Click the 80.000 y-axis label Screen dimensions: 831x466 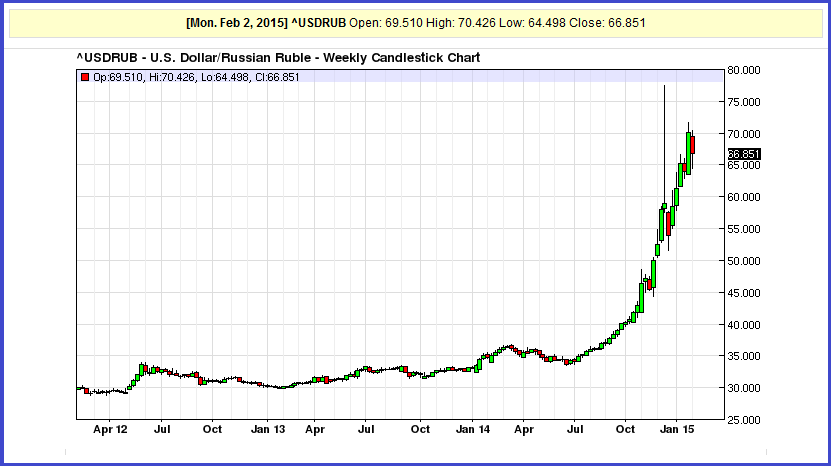tap(744, 70)
